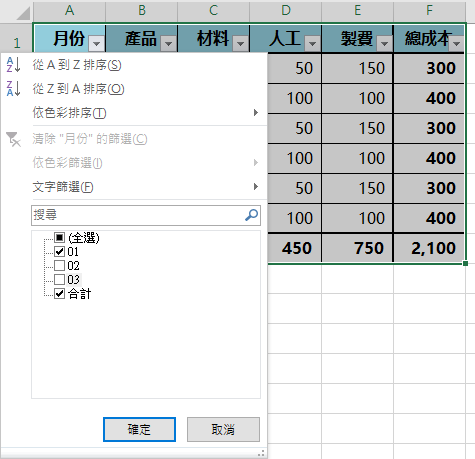Viewport: 475px width, 459px height.
Task: Select 清除 "月份" 的篩選 menu item
Action: click(133, 139)
